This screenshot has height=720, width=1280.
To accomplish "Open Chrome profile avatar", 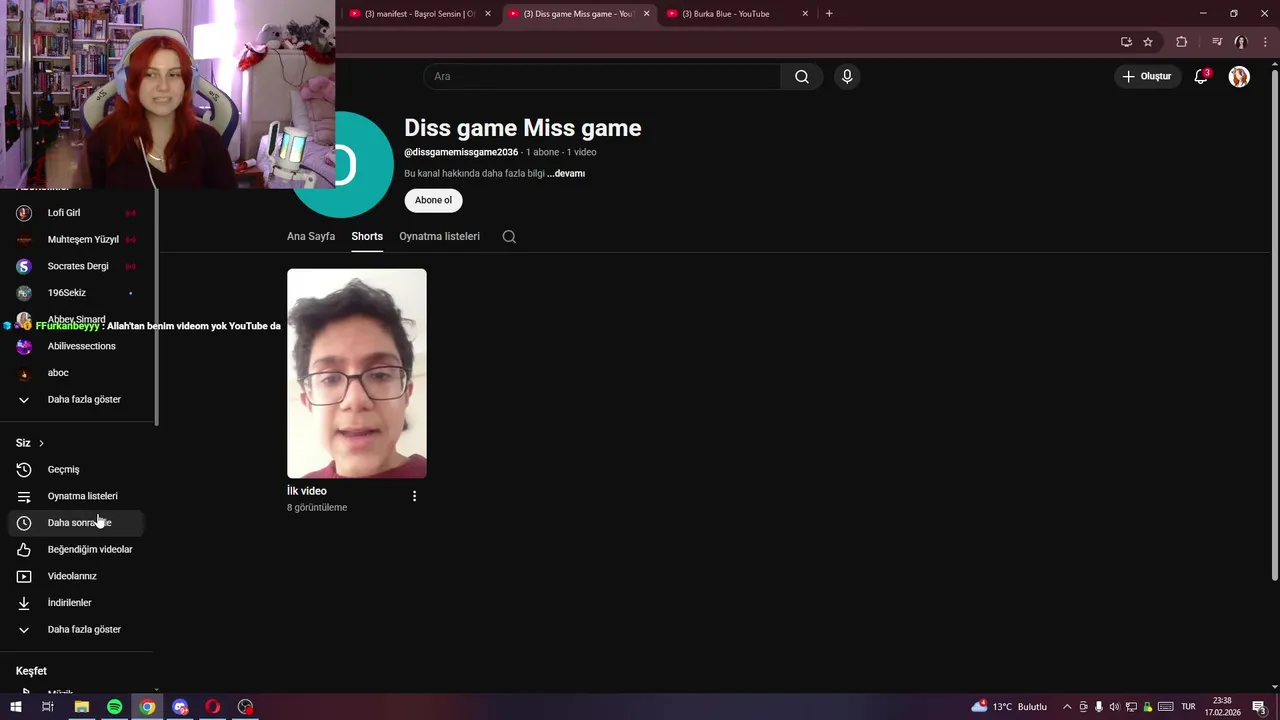I will (1241, 42).
